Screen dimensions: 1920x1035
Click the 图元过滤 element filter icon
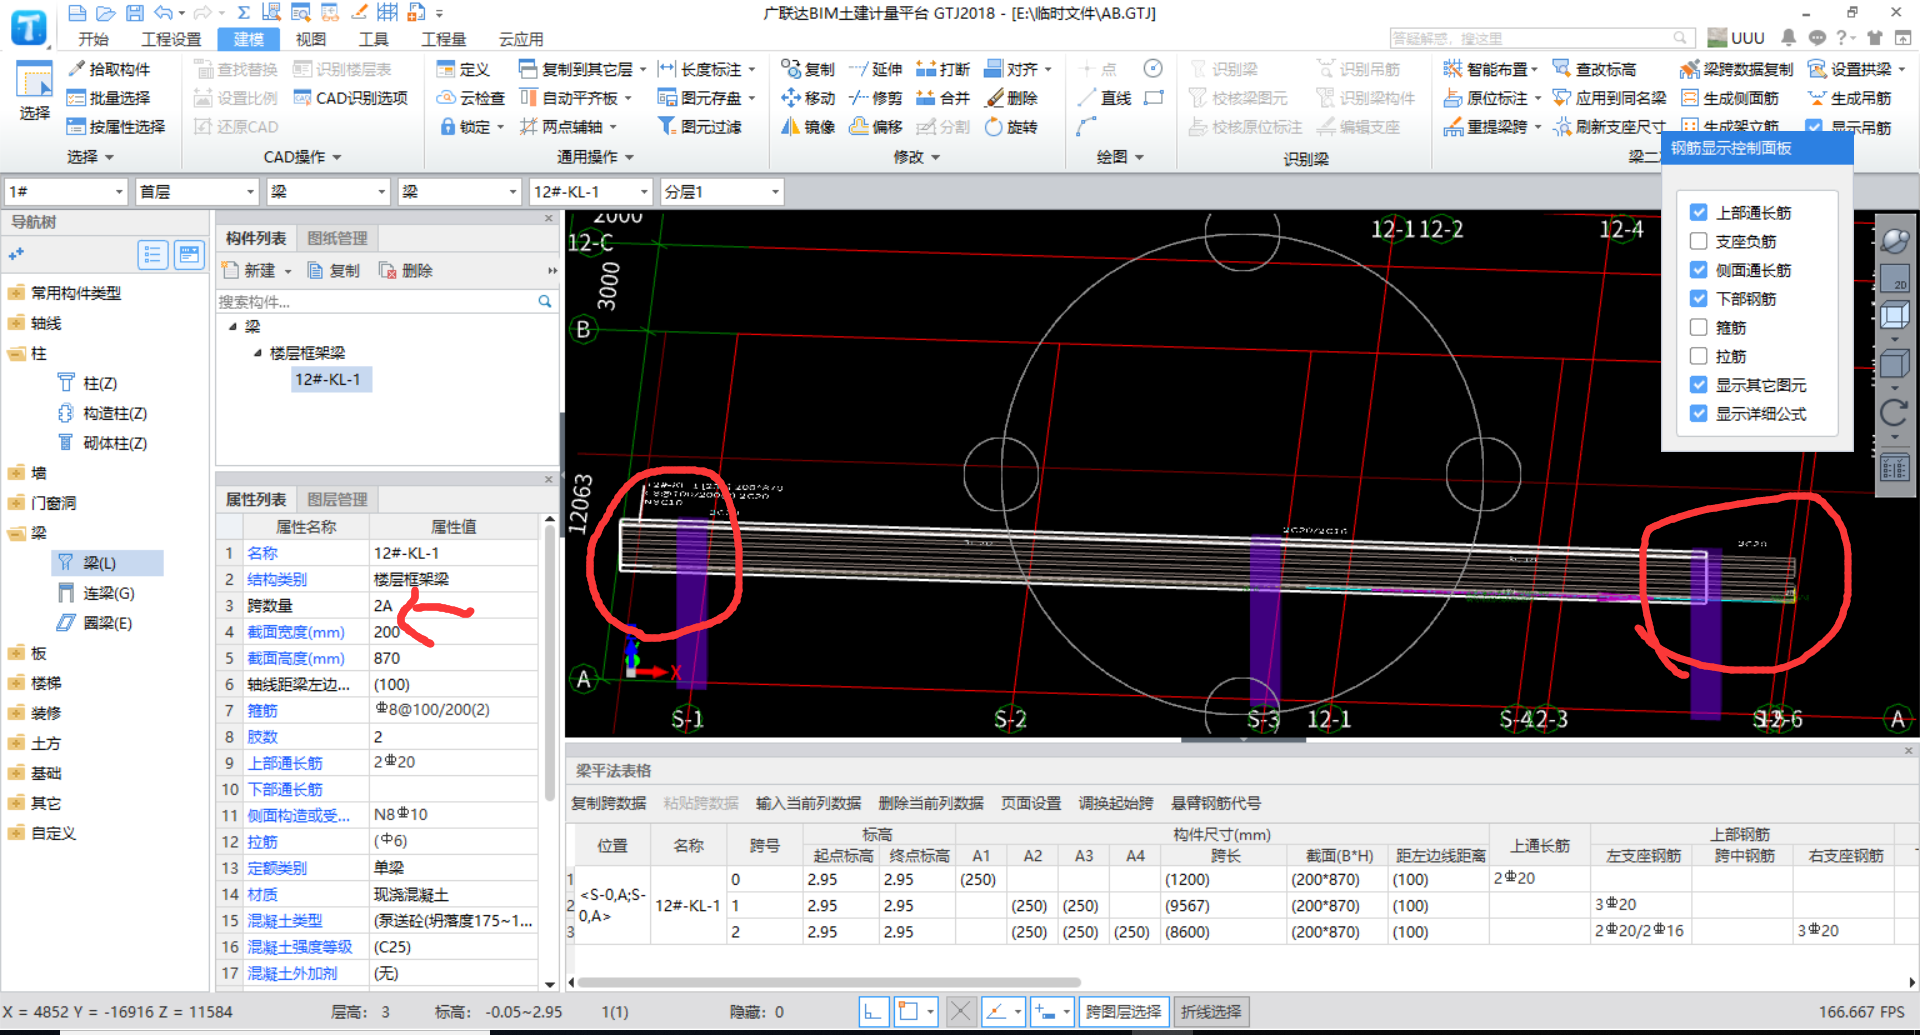[667, 127]
